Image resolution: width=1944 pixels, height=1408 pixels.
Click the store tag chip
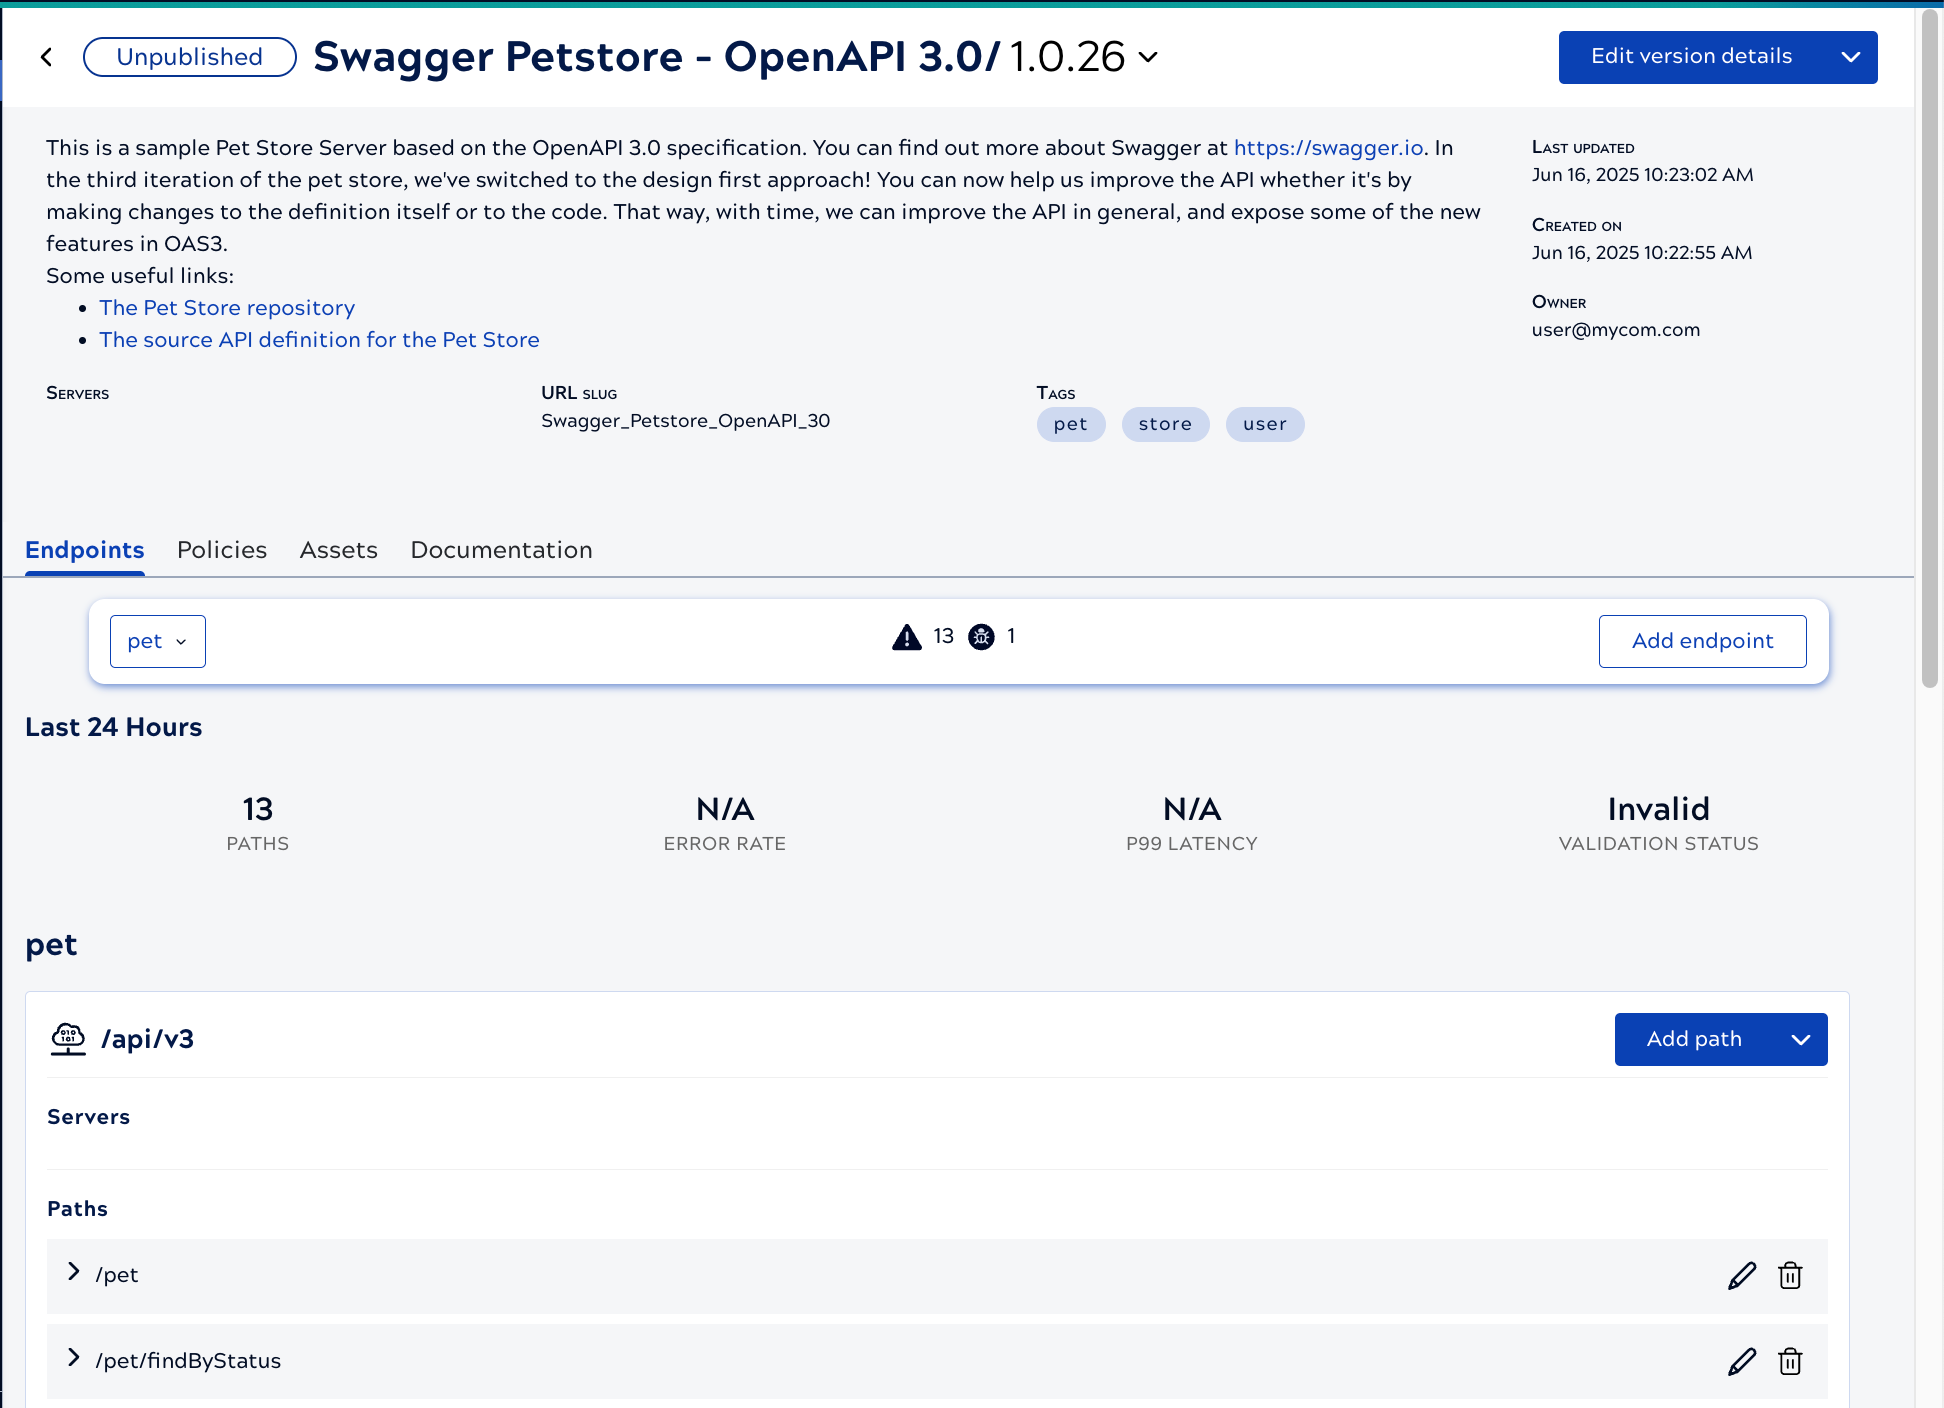[1165, 424]
